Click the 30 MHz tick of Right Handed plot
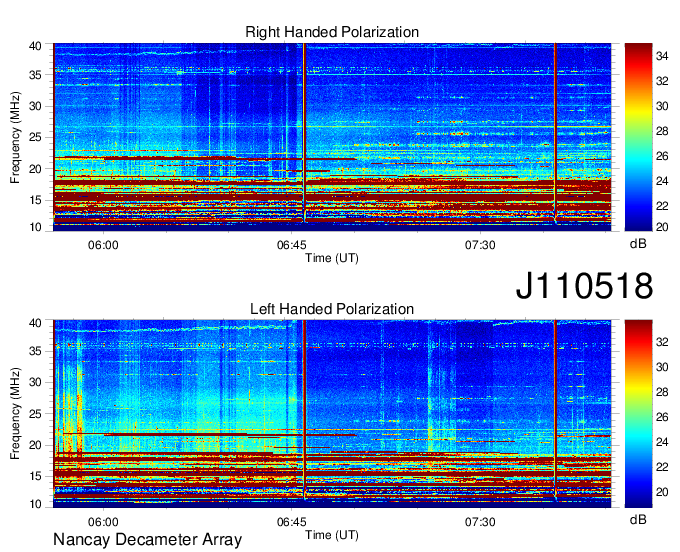This screenshot has width=680, height=552. [36, 106]
